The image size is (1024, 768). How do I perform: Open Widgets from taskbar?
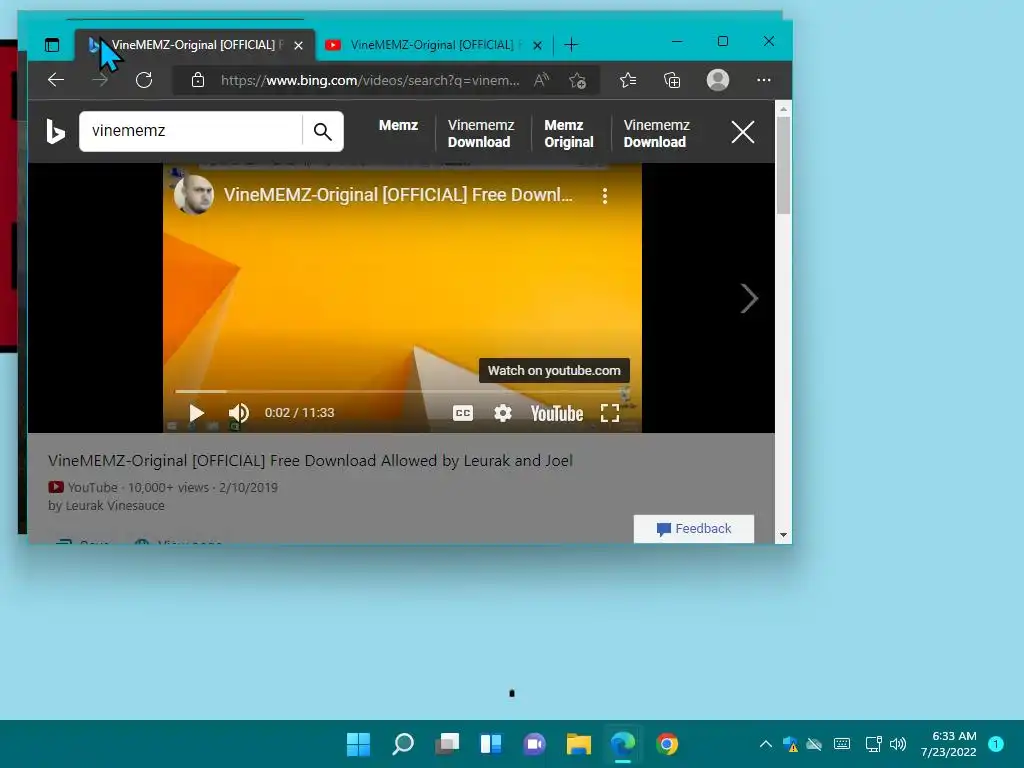point(490,744)
